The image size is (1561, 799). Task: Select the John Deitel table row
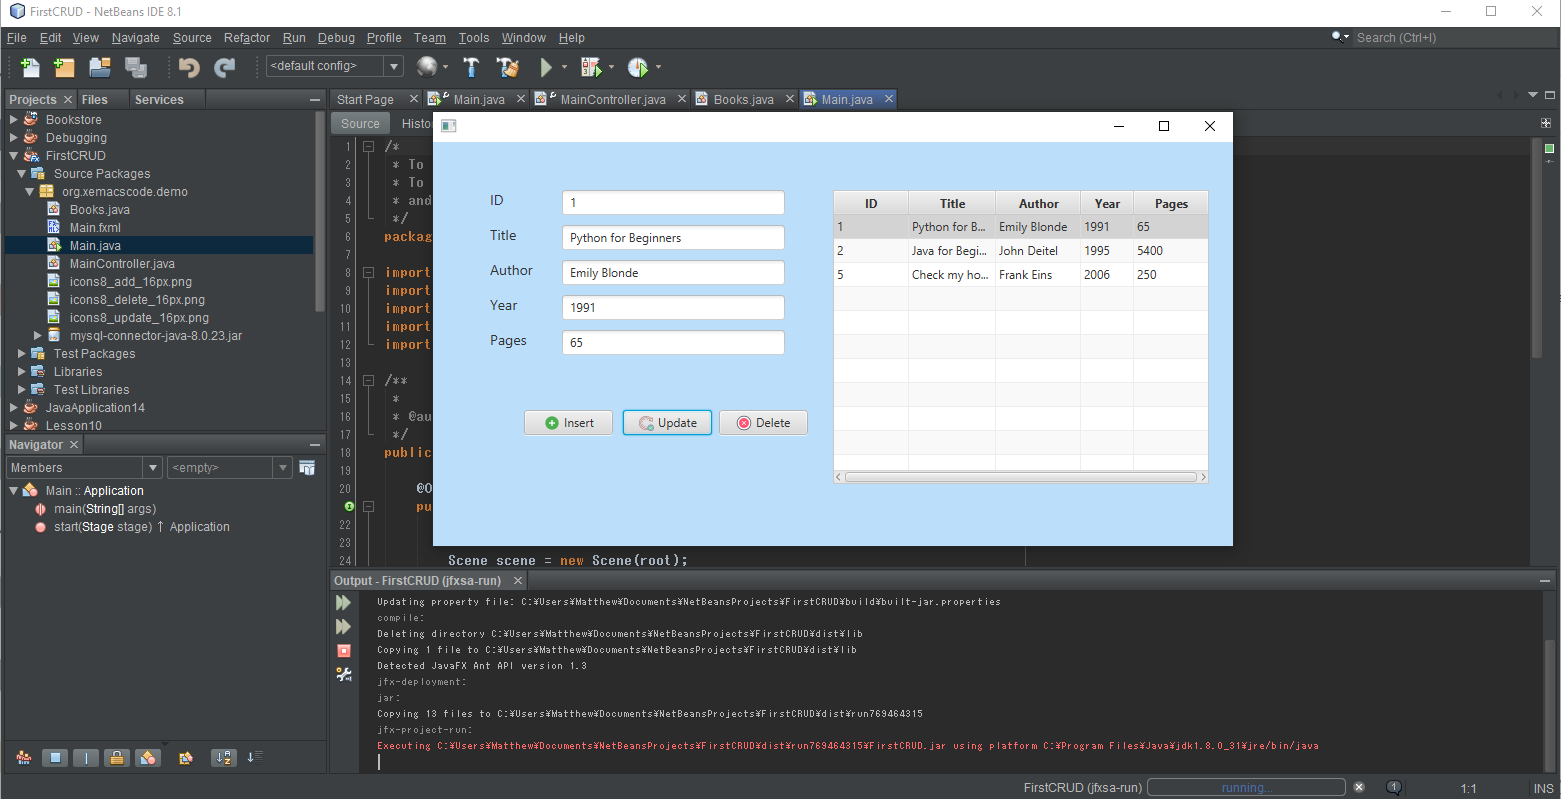tap(1021, 251)
